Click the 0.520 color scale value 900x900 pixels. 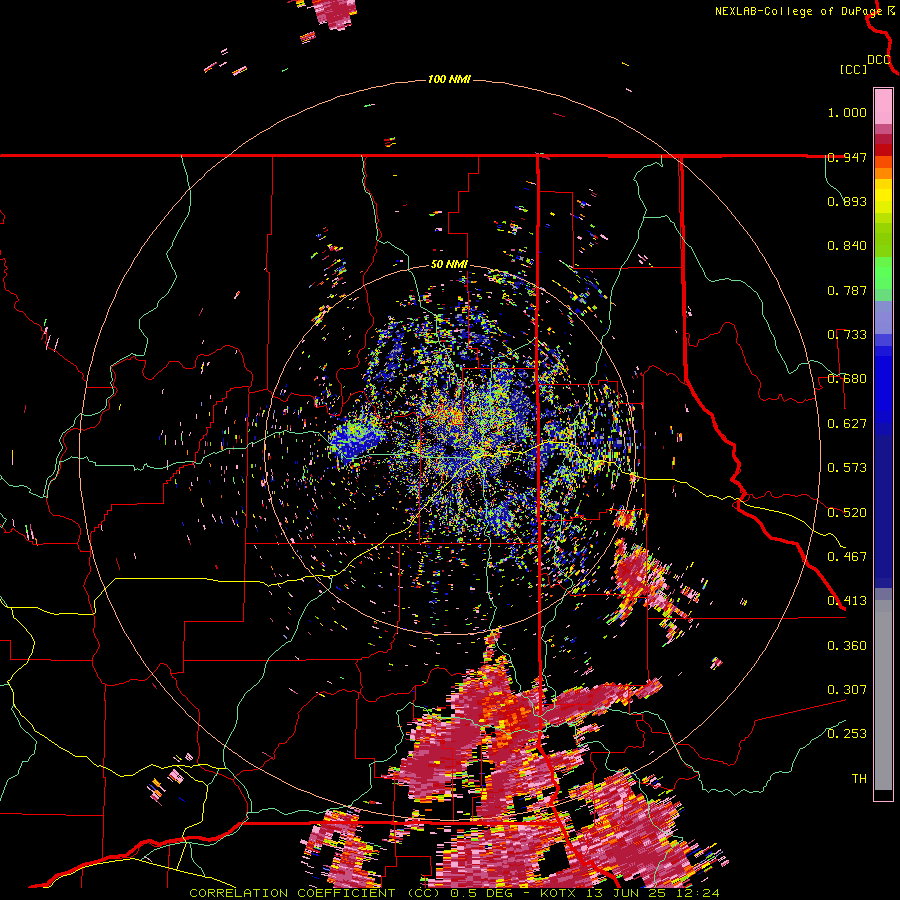click(847, 512)
